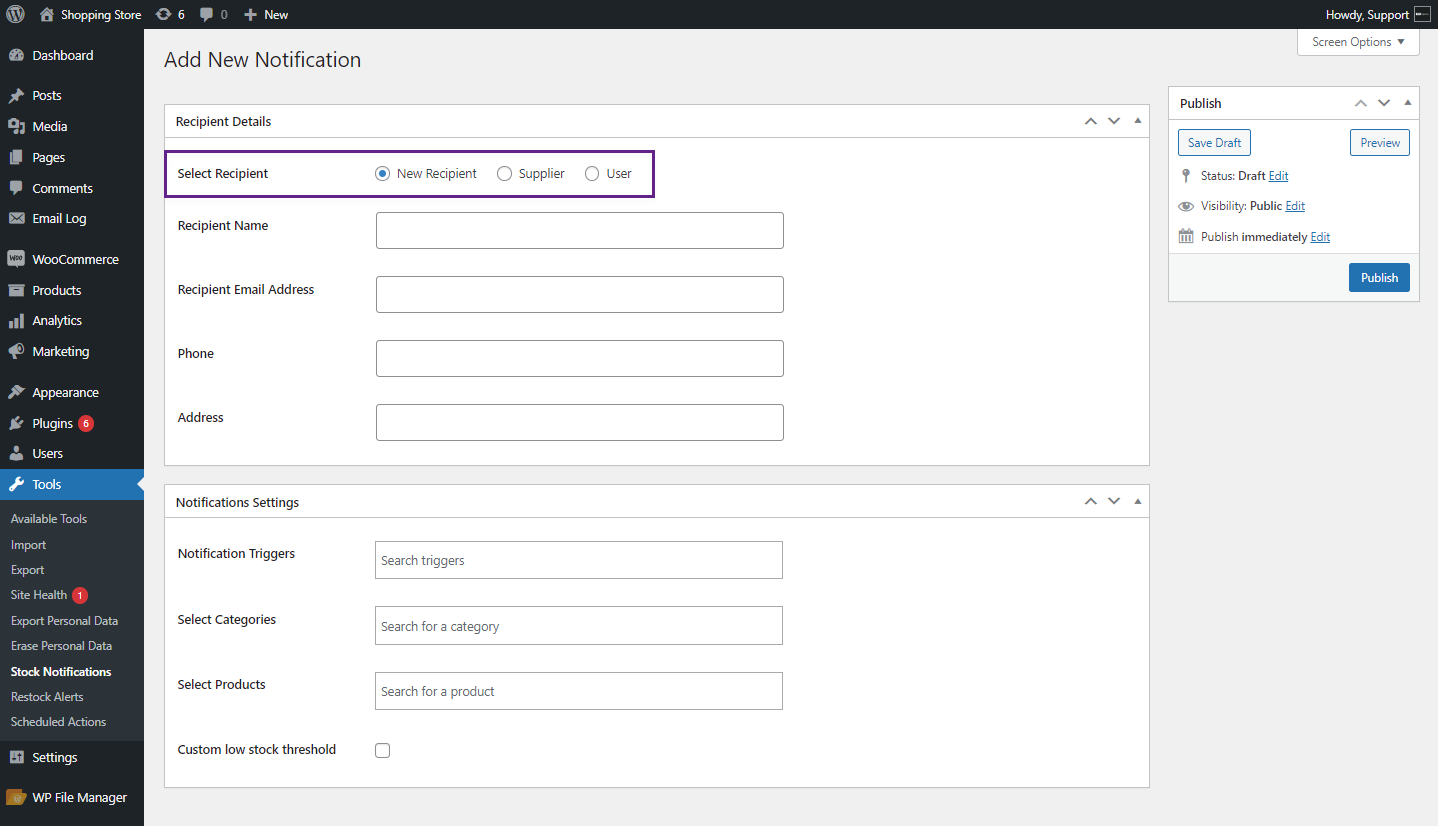Select the Supplier radio button
1438x826 pixels.
504,174
